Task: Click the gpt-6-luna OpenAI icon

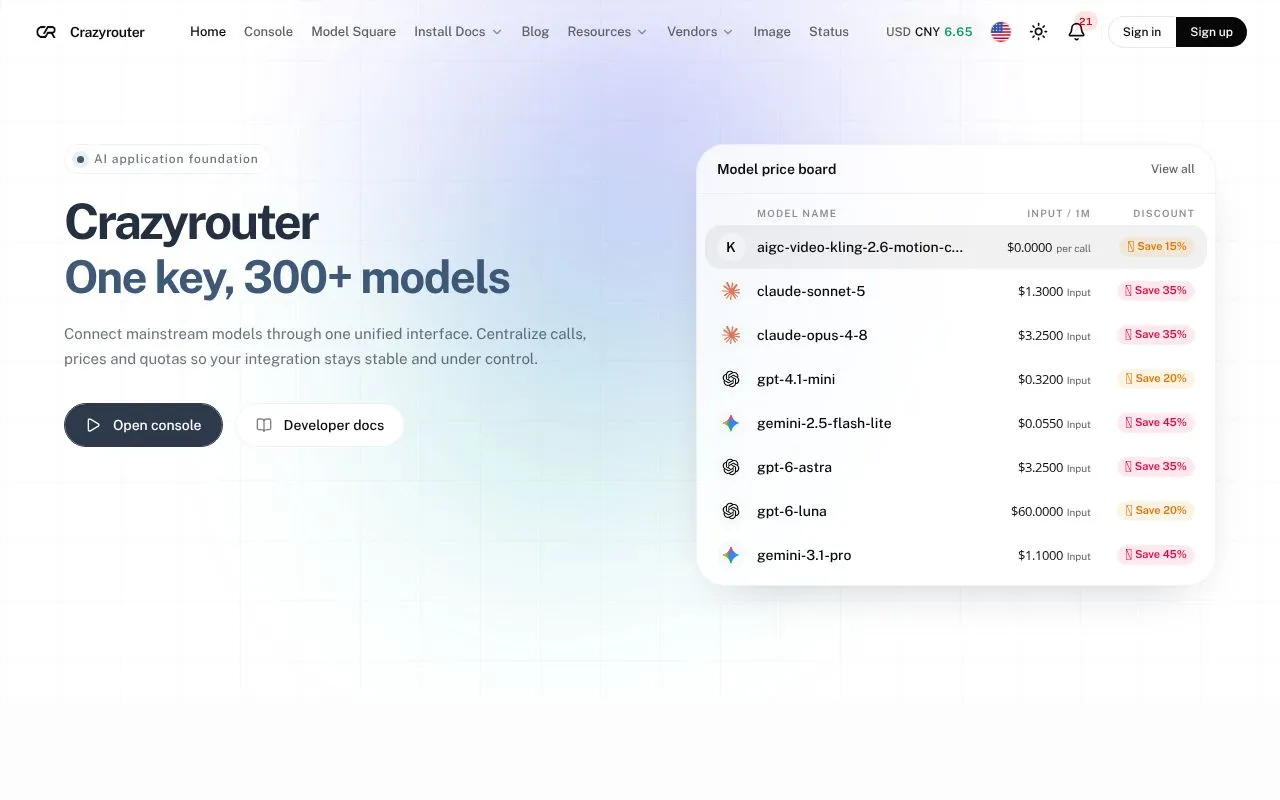Action: pyautogui.click(x=731, y=511)
